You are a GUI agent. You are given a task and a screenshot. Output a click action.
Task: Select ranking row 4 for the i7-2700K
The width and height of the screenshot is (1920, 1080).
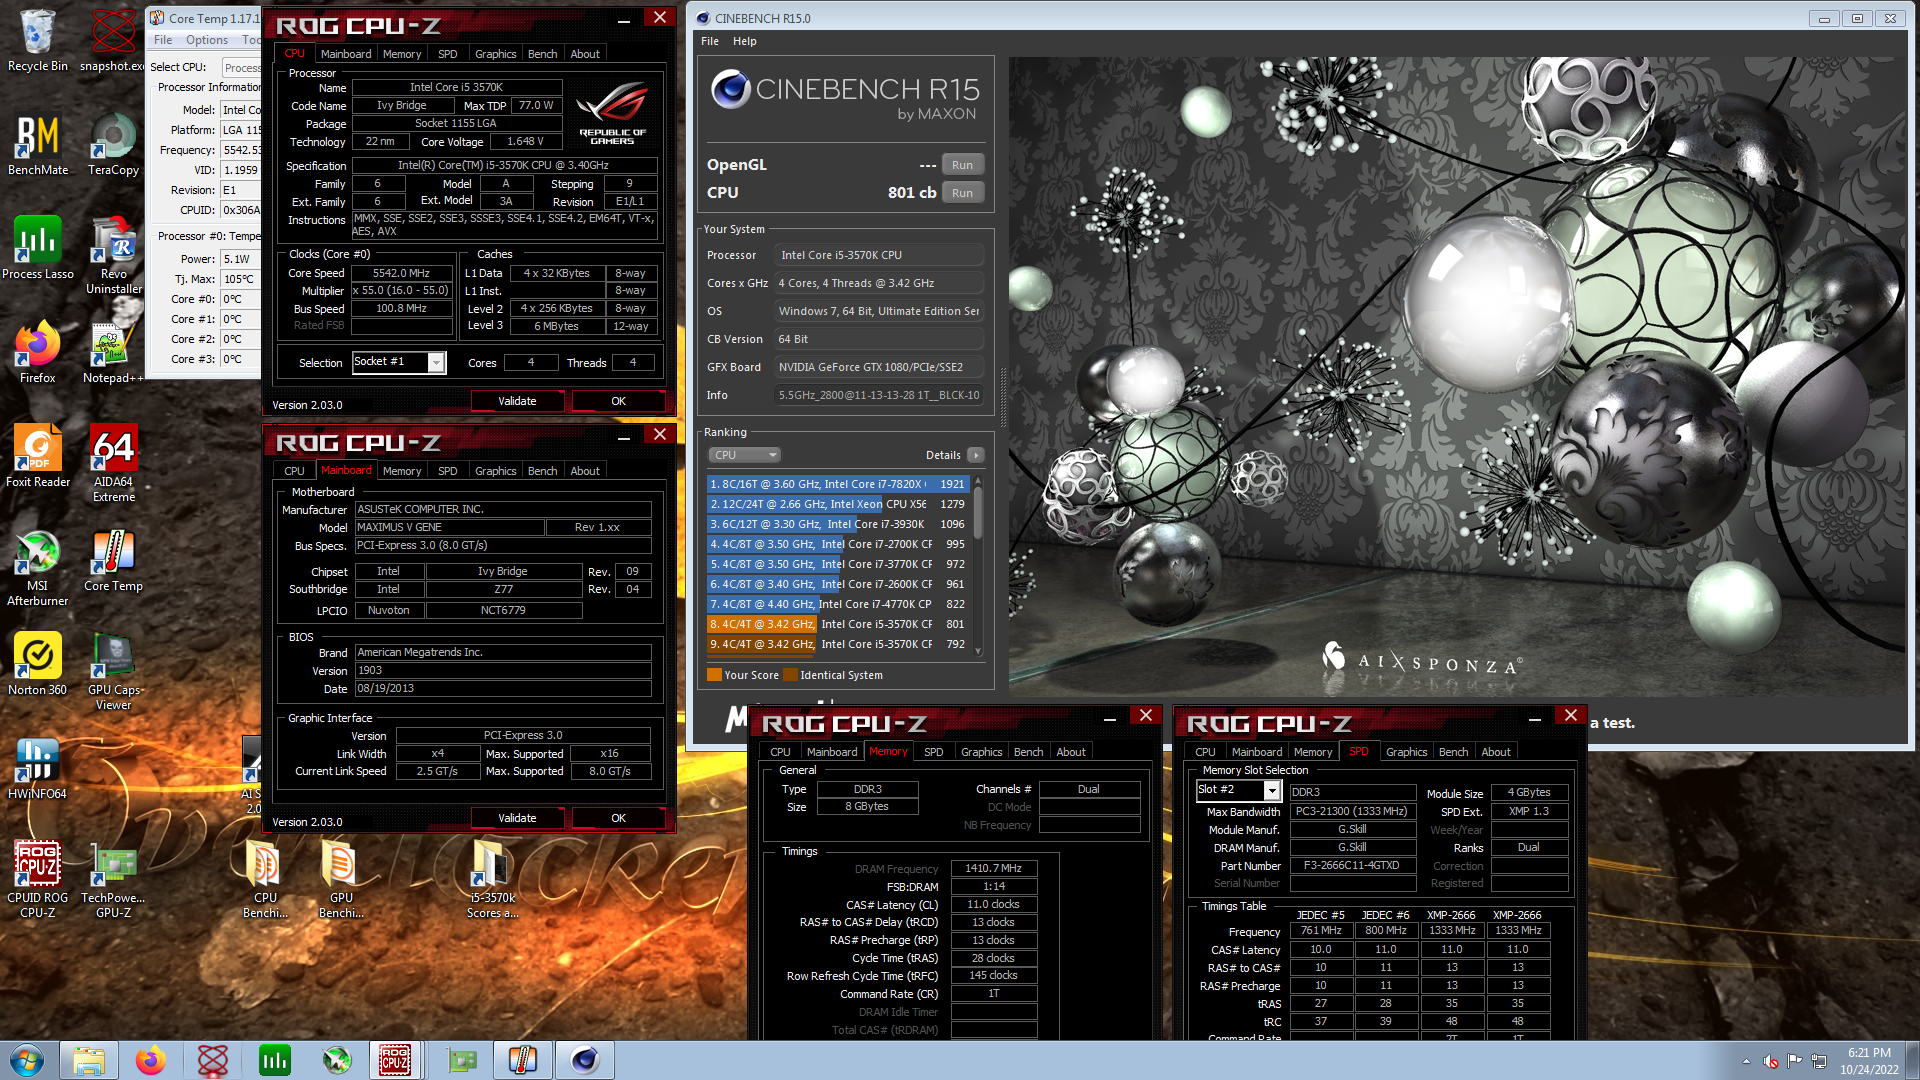click(x=838, y=544)
